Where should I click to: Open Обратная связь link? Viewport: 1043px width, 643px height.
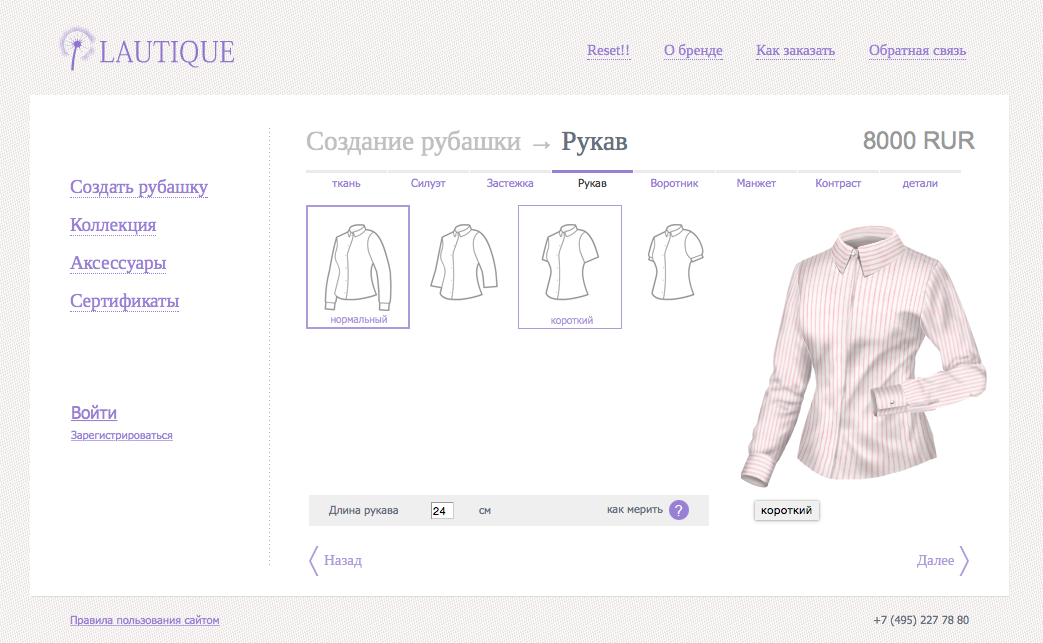point(917,51)
